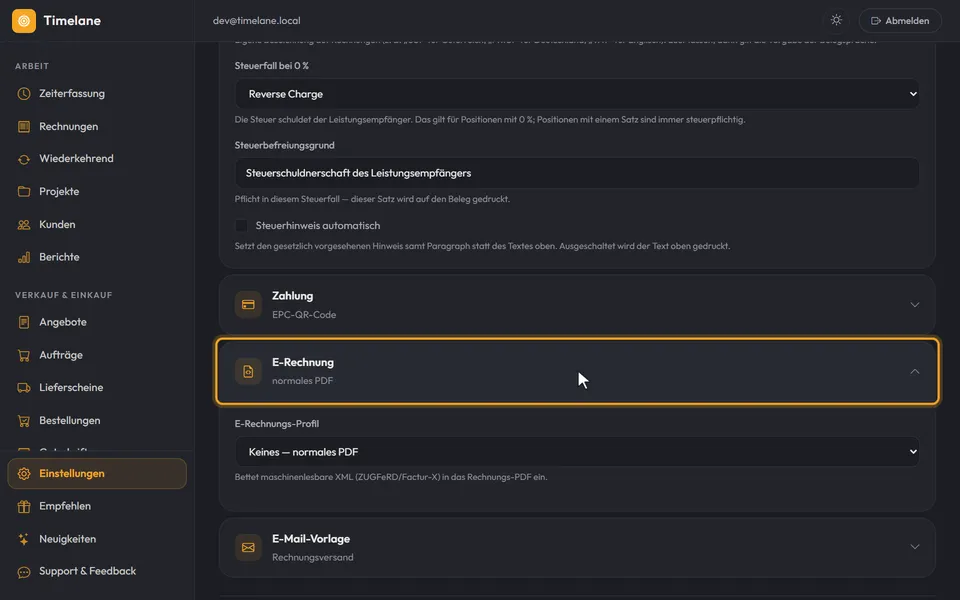Click the folder icon beside Projekte
Screen dimensions: 960x600
24,192
